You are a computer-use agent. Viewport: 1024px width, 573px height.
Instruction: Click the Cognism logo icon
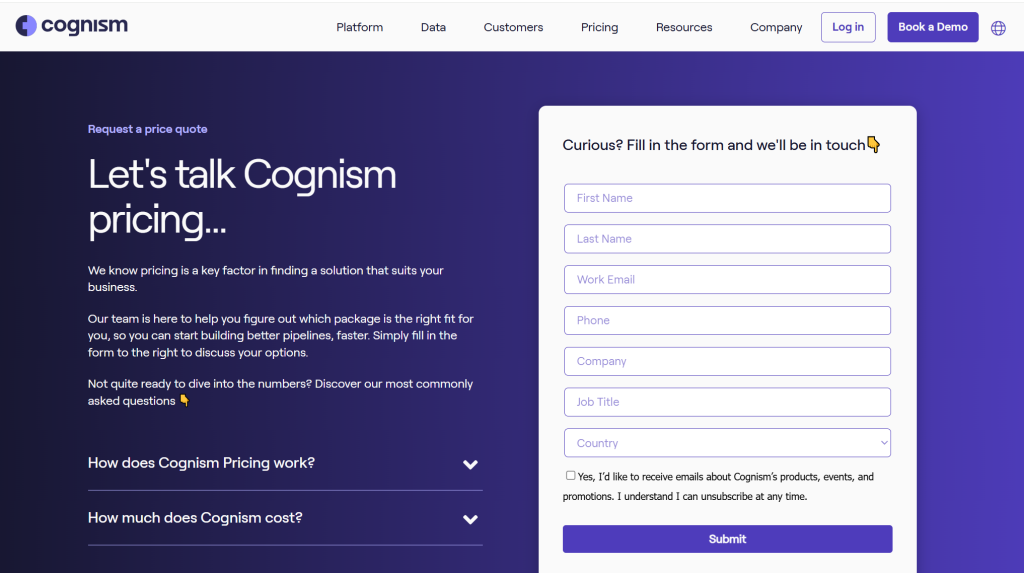[26, 26]
